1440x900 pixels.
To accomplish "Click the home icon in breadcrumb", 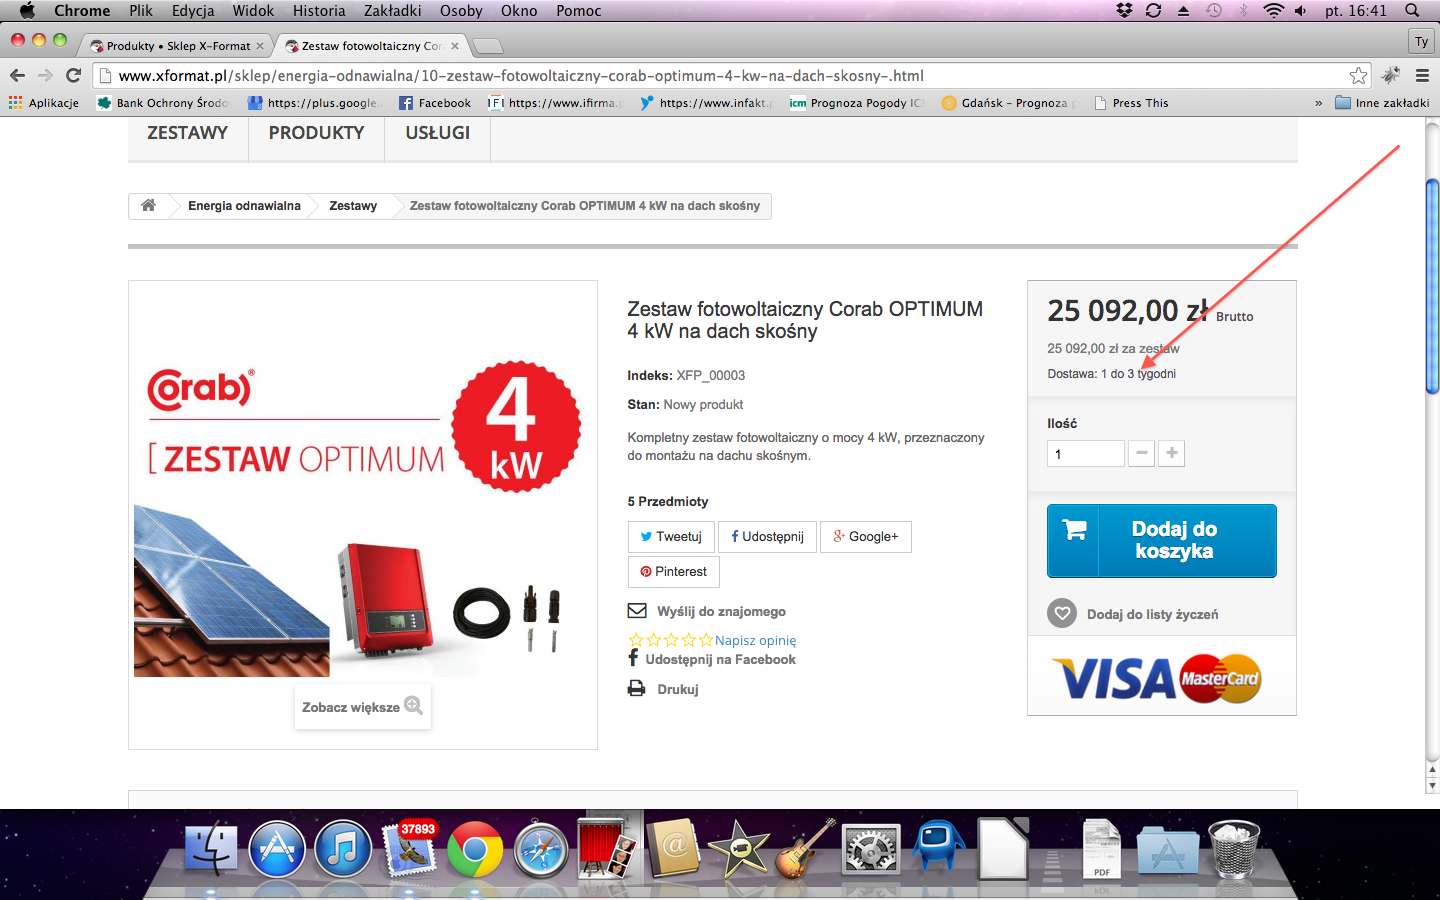I will point(148,205).
